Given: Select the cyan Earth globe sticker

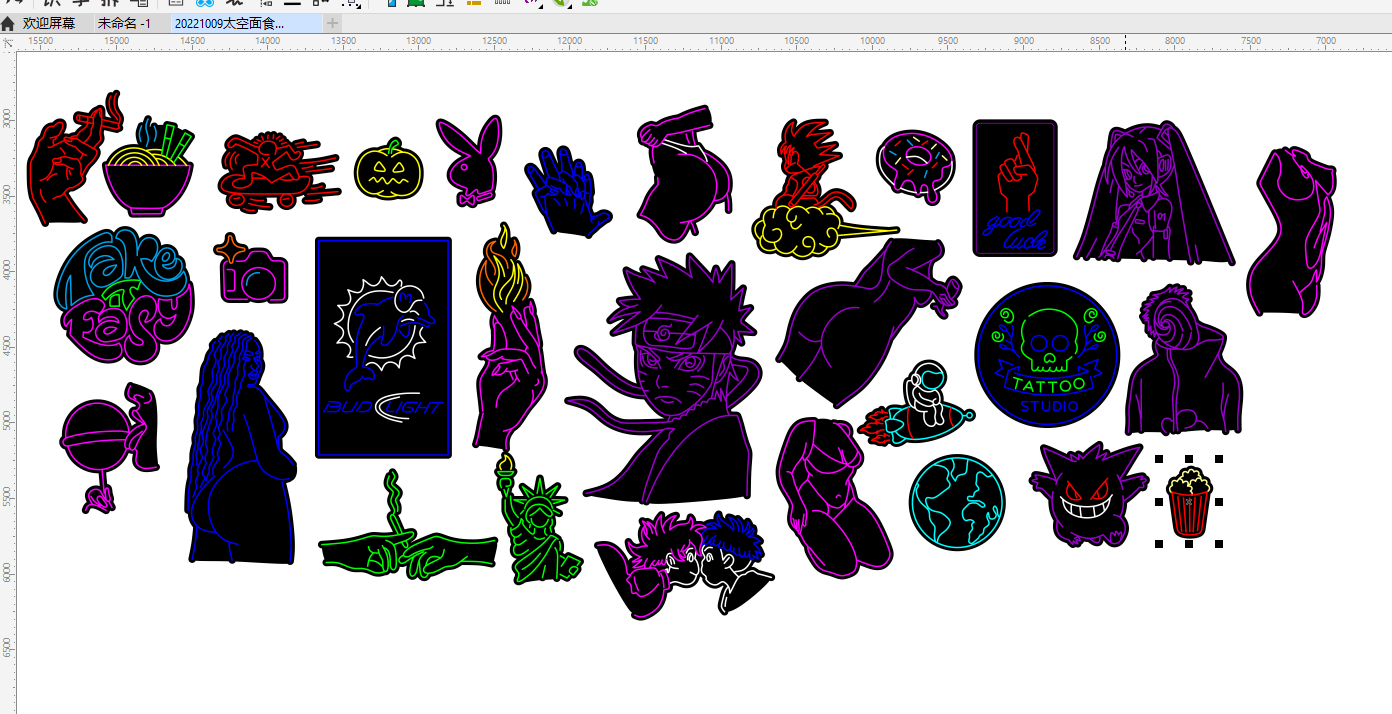Looking at the screenshot, I should (x=957, y=502).
